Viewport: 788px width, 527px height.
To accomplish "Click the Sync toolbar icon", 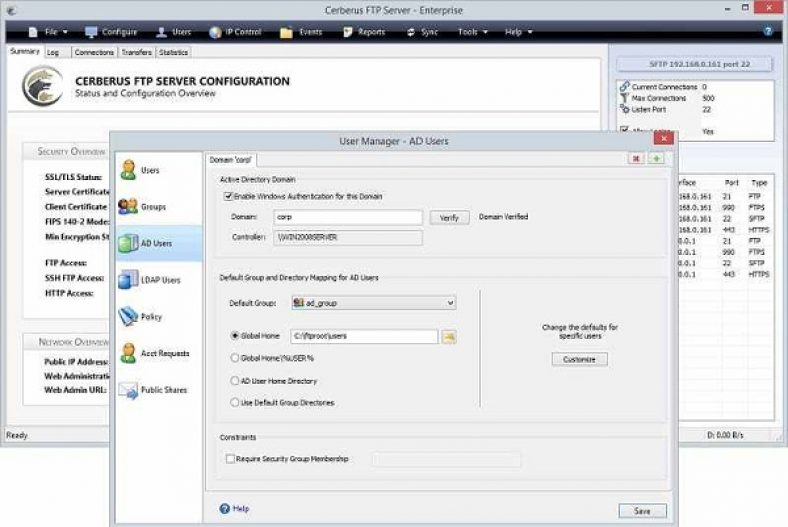I will [x=411, y=32].
